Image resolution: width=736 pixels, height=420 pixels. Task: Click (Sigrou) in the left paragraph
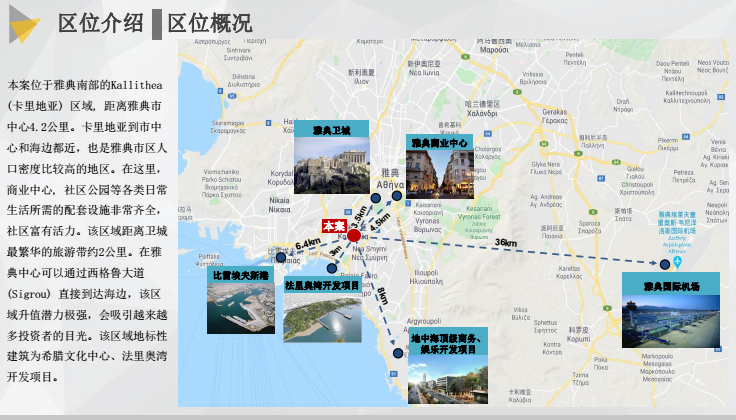coord(29,294)
